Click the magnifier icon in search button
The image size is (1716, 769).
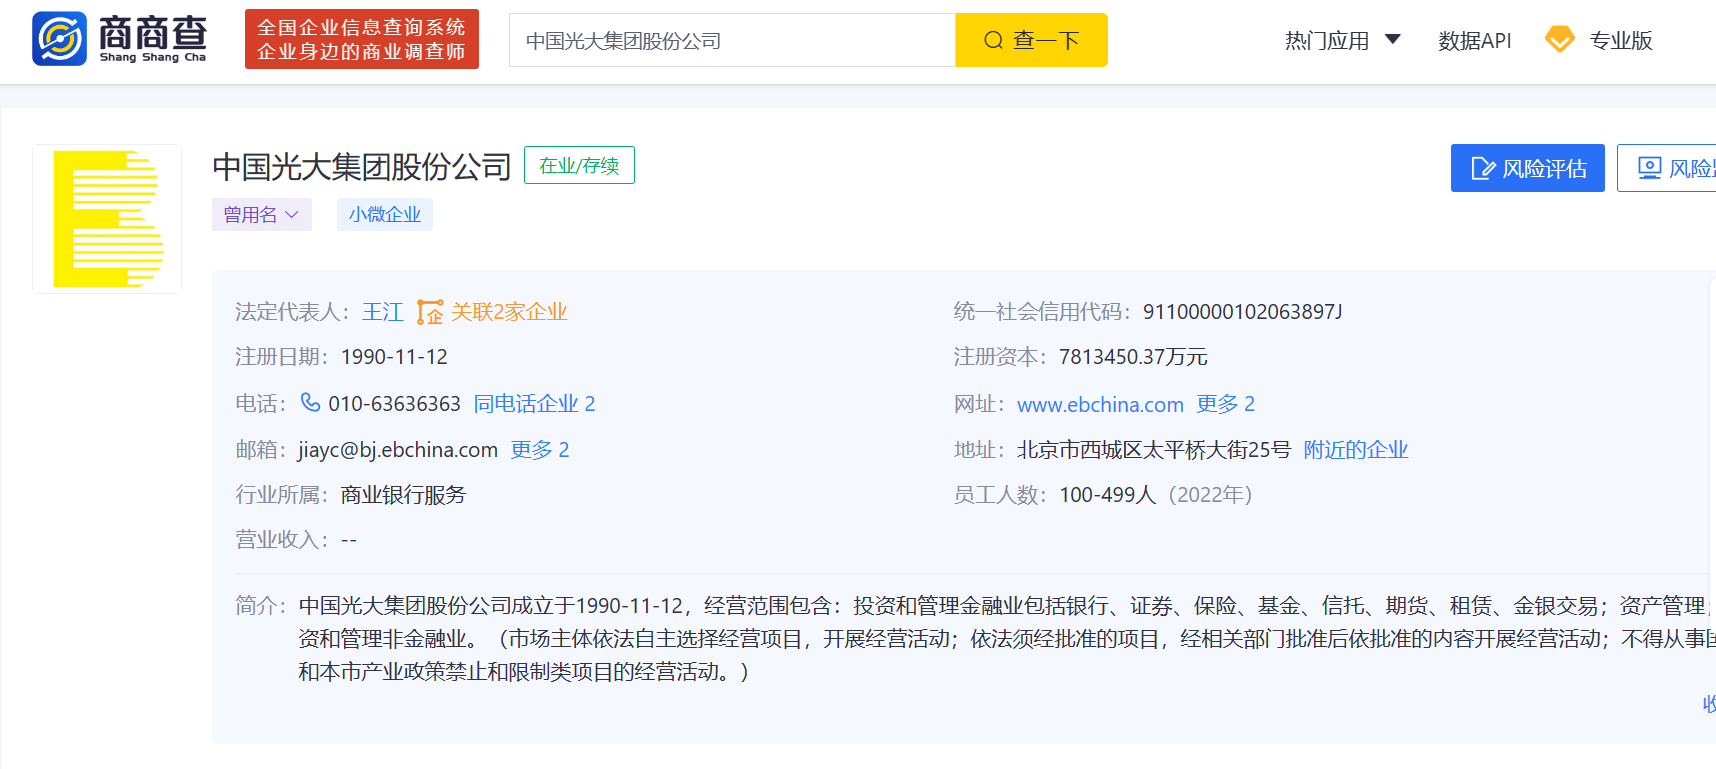[x=993, y=40]
